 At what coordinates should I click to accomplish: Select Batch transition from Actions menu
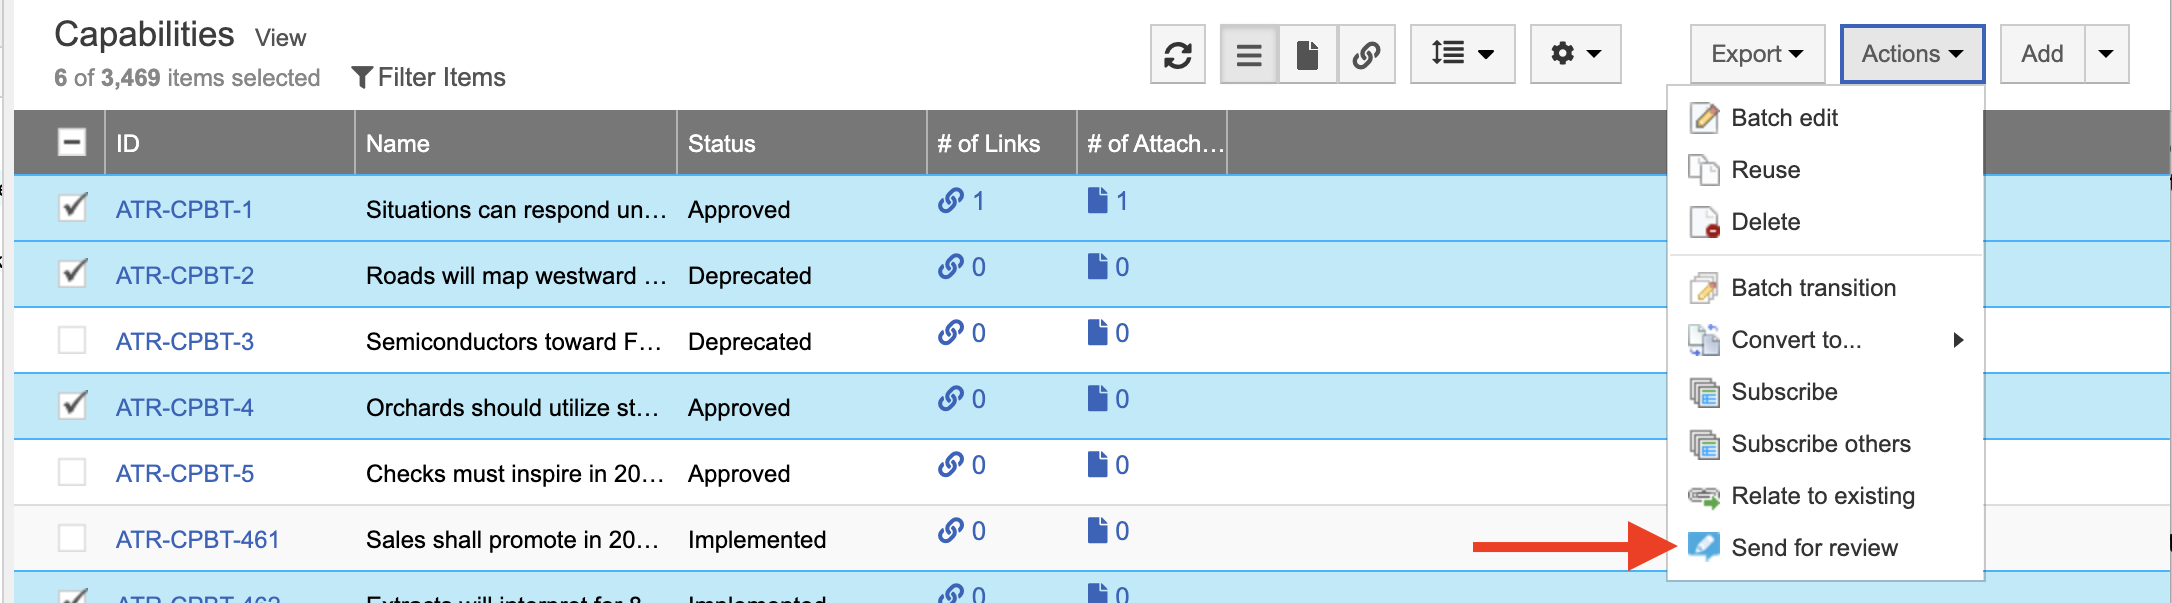pos(1812,288)
